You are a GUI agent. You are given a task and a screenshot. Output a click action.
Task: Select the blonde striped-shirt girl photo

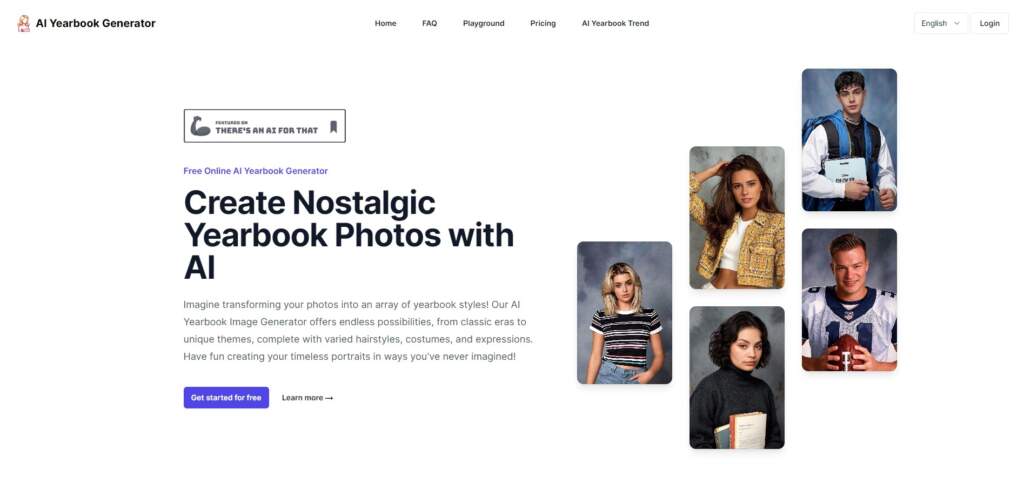(x=624, y=313)
